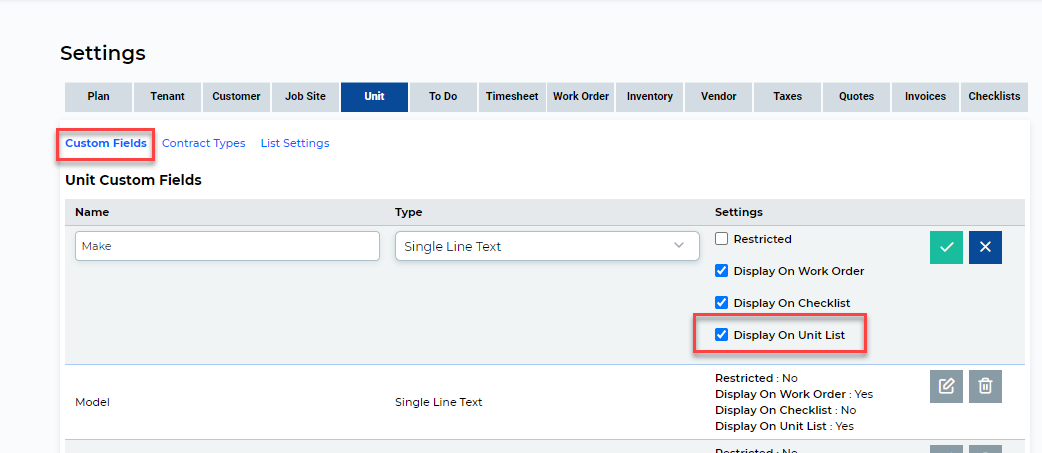Click the Name column header
The width and height of the screenshot is (1042, 453).
pos(92,213)
